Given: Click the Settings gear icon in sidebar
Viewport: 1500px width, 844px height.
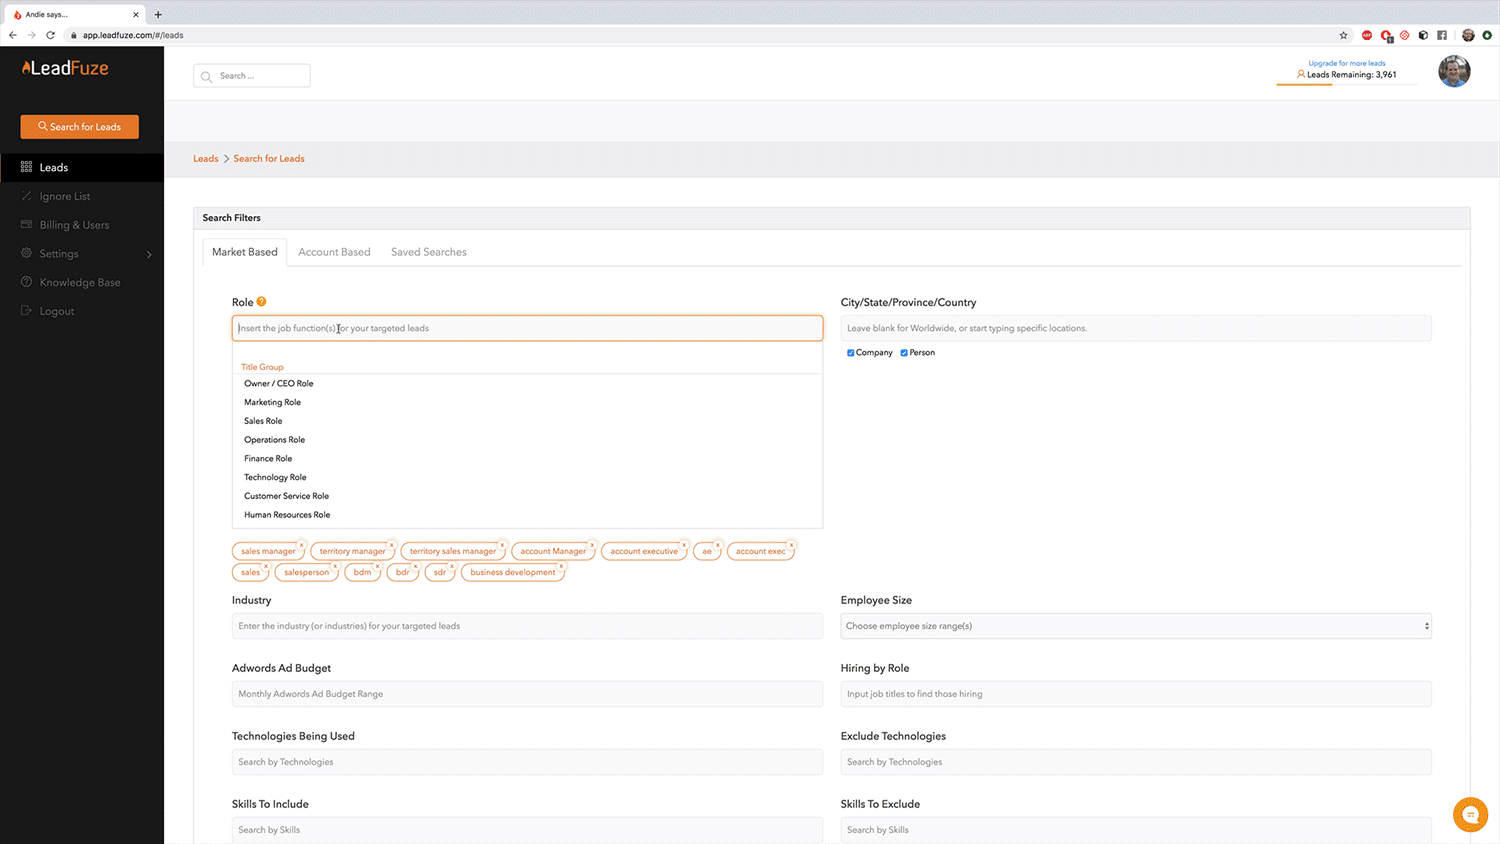Looking at the screenshot, I should click(x=26, y=253).
